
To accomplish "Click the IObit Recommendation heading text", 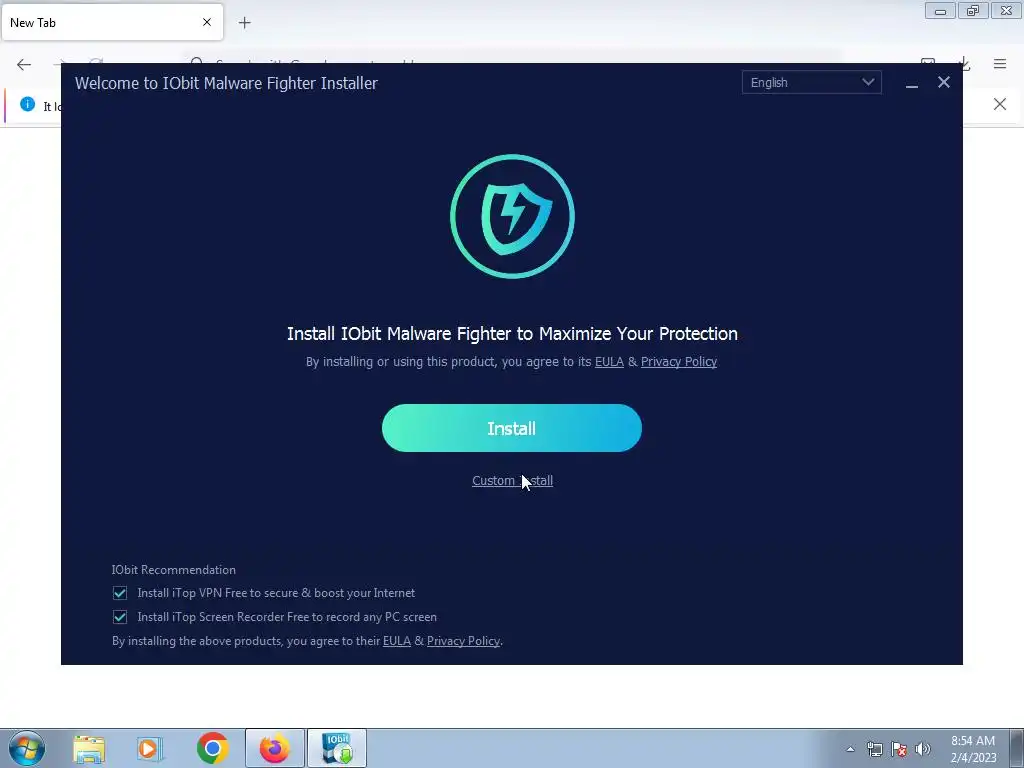I will 174,569.
